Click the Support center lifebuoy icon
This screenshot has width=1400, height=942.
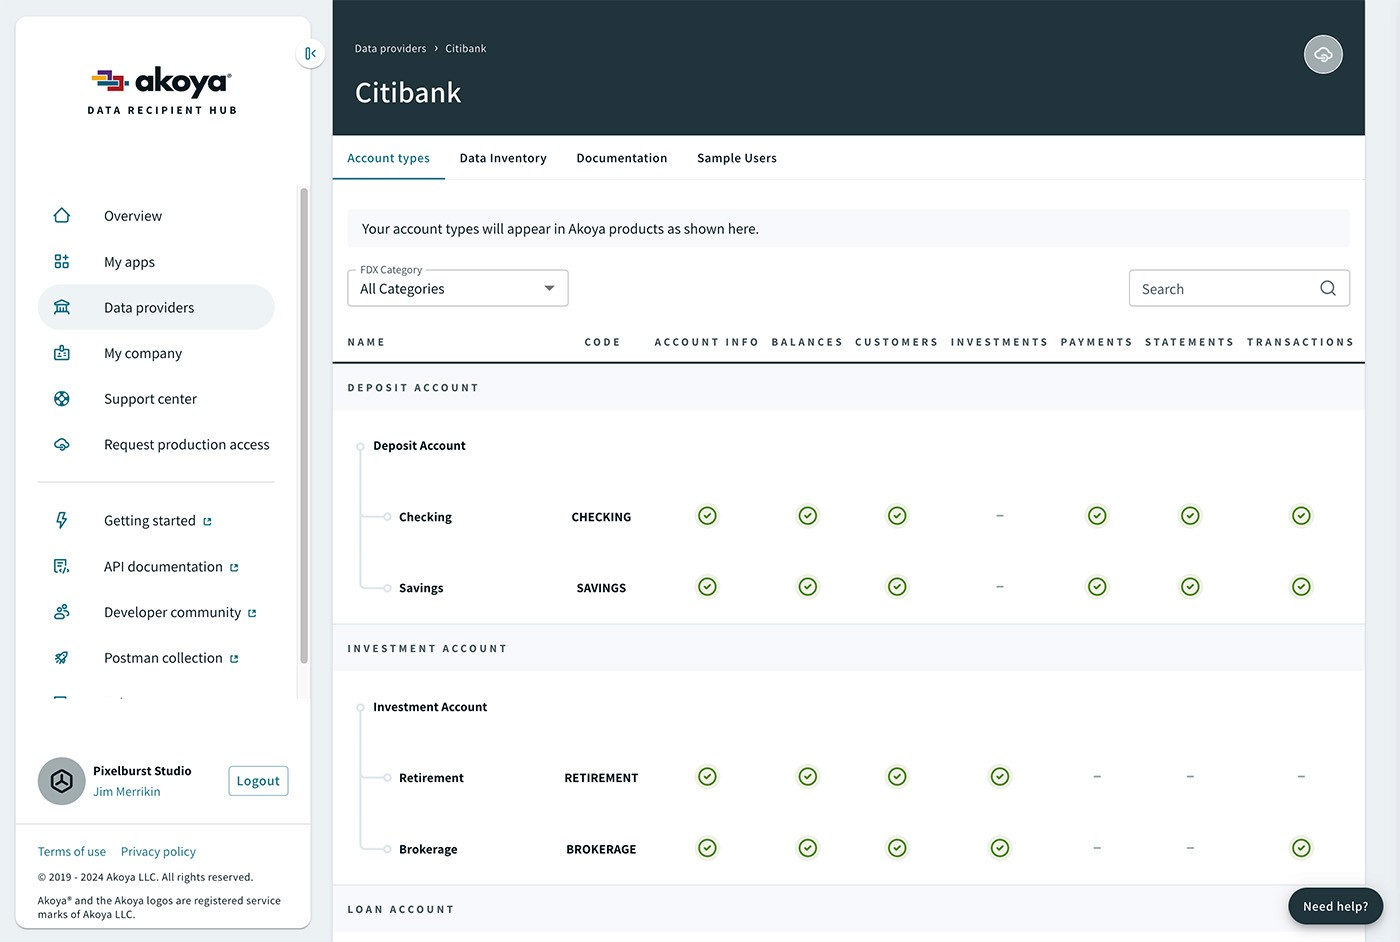[x=62, y=398]
